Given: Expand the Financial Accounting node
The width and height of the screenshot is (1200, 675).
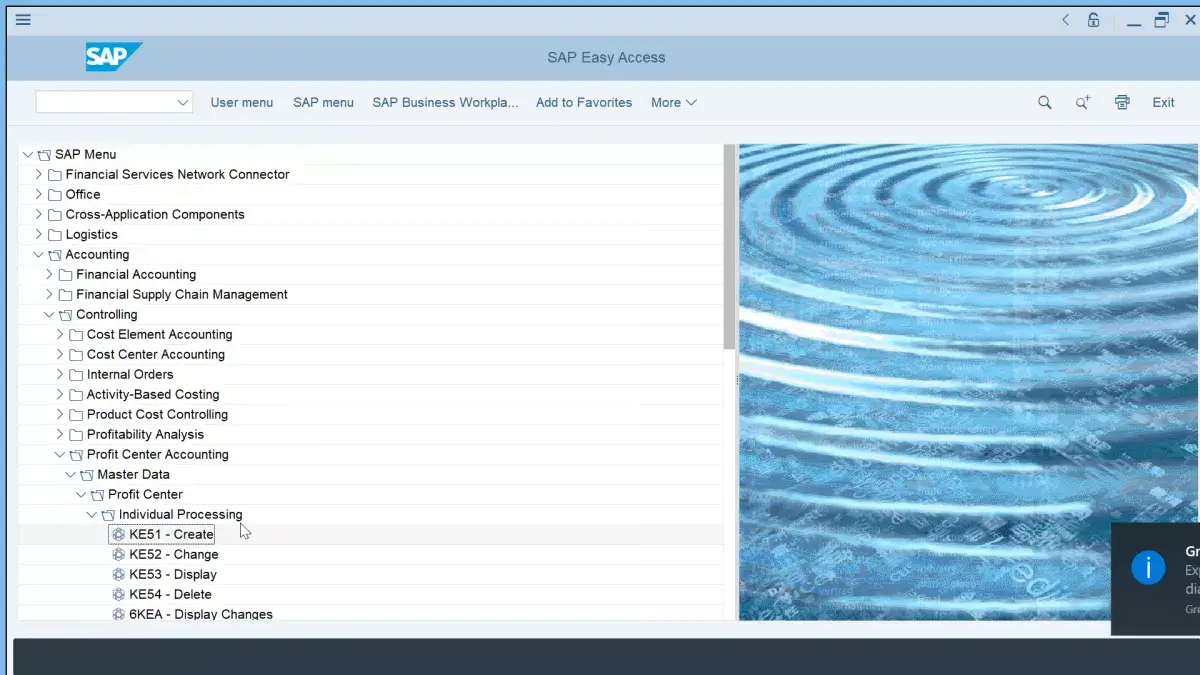Looking at the screenshot, I should (50, 274).
